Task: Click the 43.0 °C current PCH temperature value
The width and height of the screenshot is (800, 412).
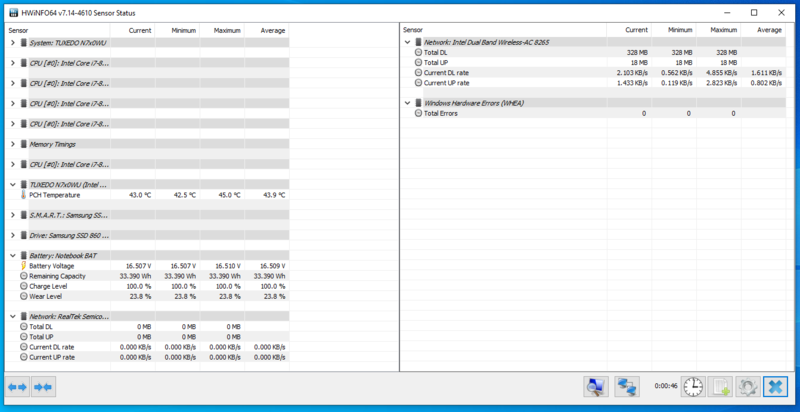Action: click(139, 195)
